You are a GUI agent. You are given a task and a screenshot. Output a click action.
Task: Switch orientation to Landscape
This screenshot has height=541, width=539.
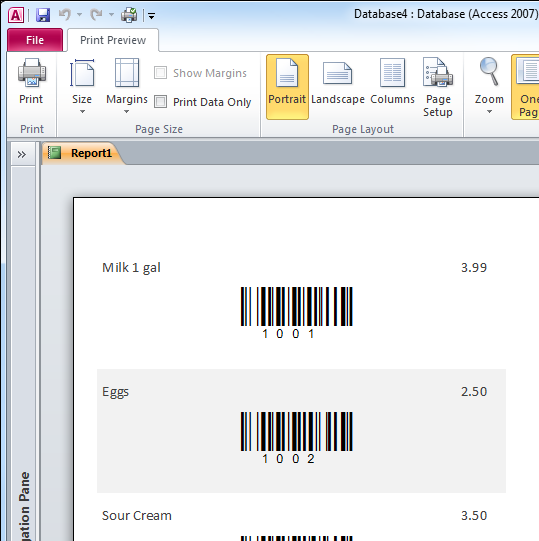point(337,86)
